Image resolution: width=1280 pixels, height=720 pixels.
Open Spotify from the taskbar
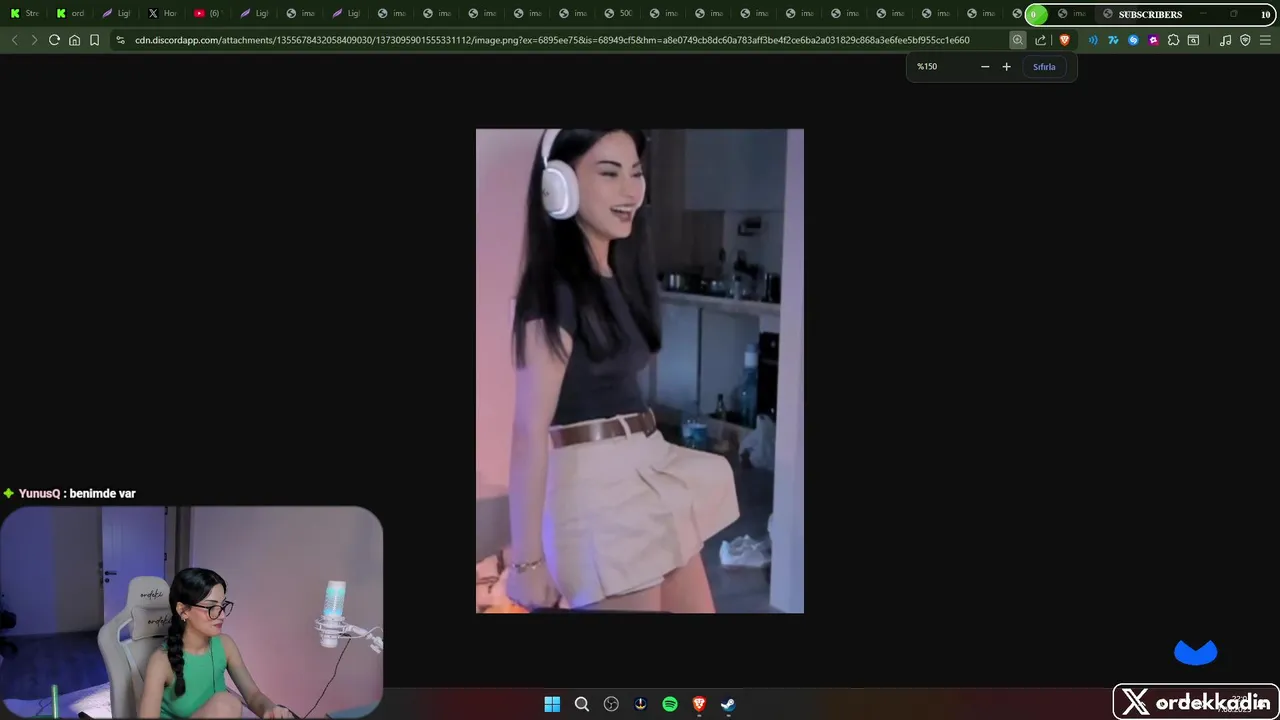(x=670, y=704)
